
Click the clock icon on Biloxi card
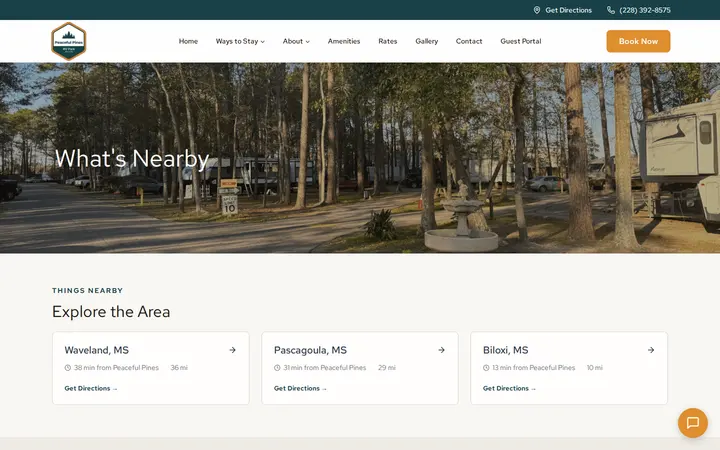(x=486, y=368)
